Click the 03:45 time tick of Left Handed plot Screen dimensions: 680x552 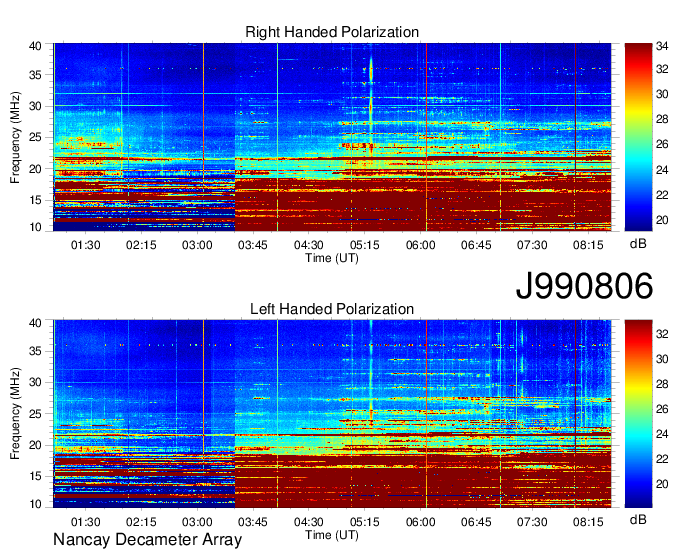click(252, 522)
